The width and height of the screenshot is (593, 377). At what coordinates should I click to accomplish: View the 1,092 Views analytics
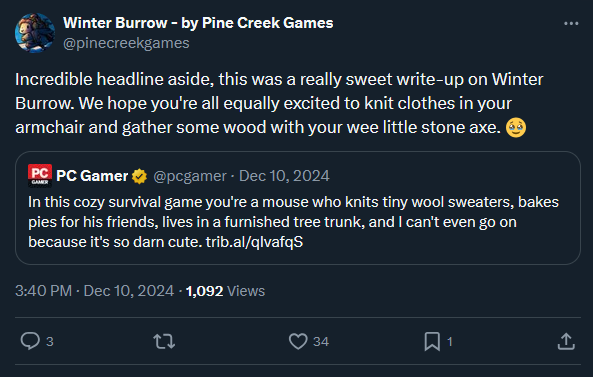225,291
